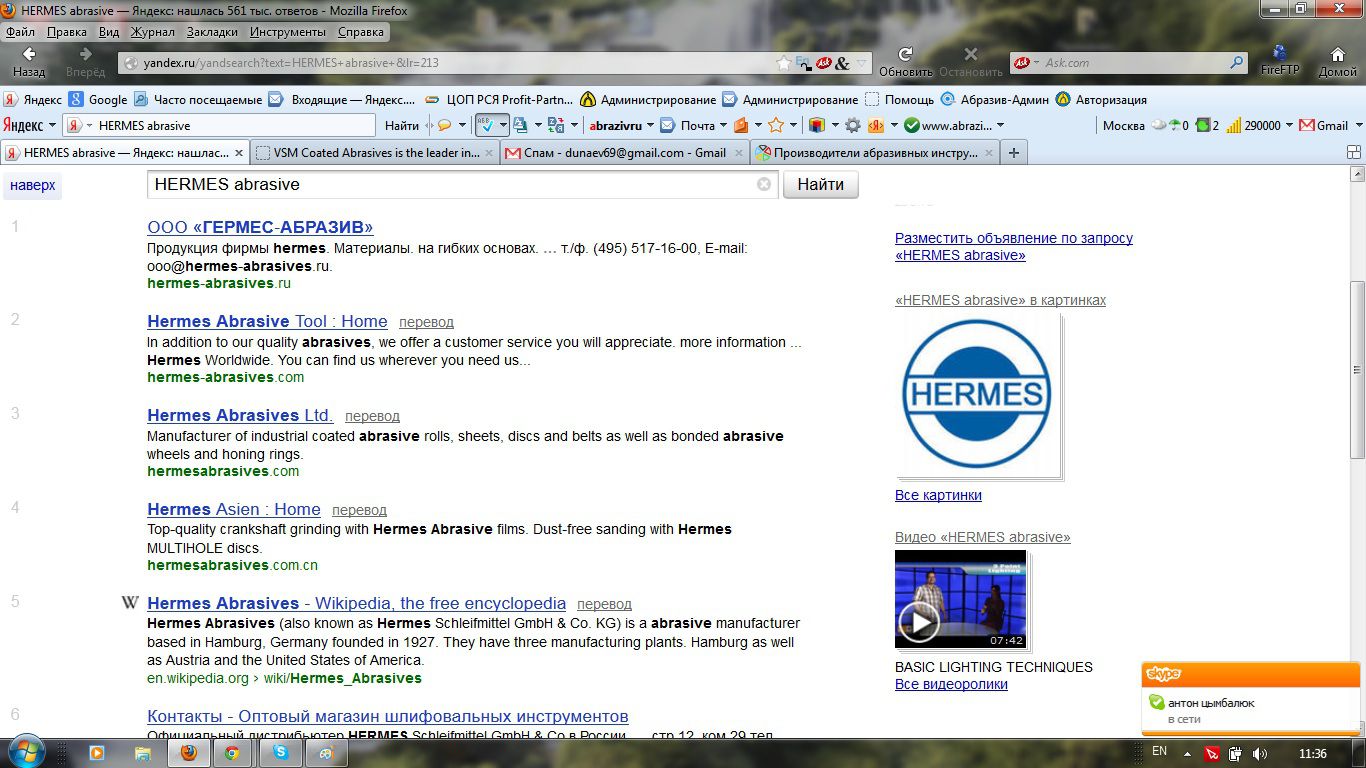The width and height of the screenshot is (1366, 768).
Task: Open the Авторизация bookmark
Action: coord(1101,99)
